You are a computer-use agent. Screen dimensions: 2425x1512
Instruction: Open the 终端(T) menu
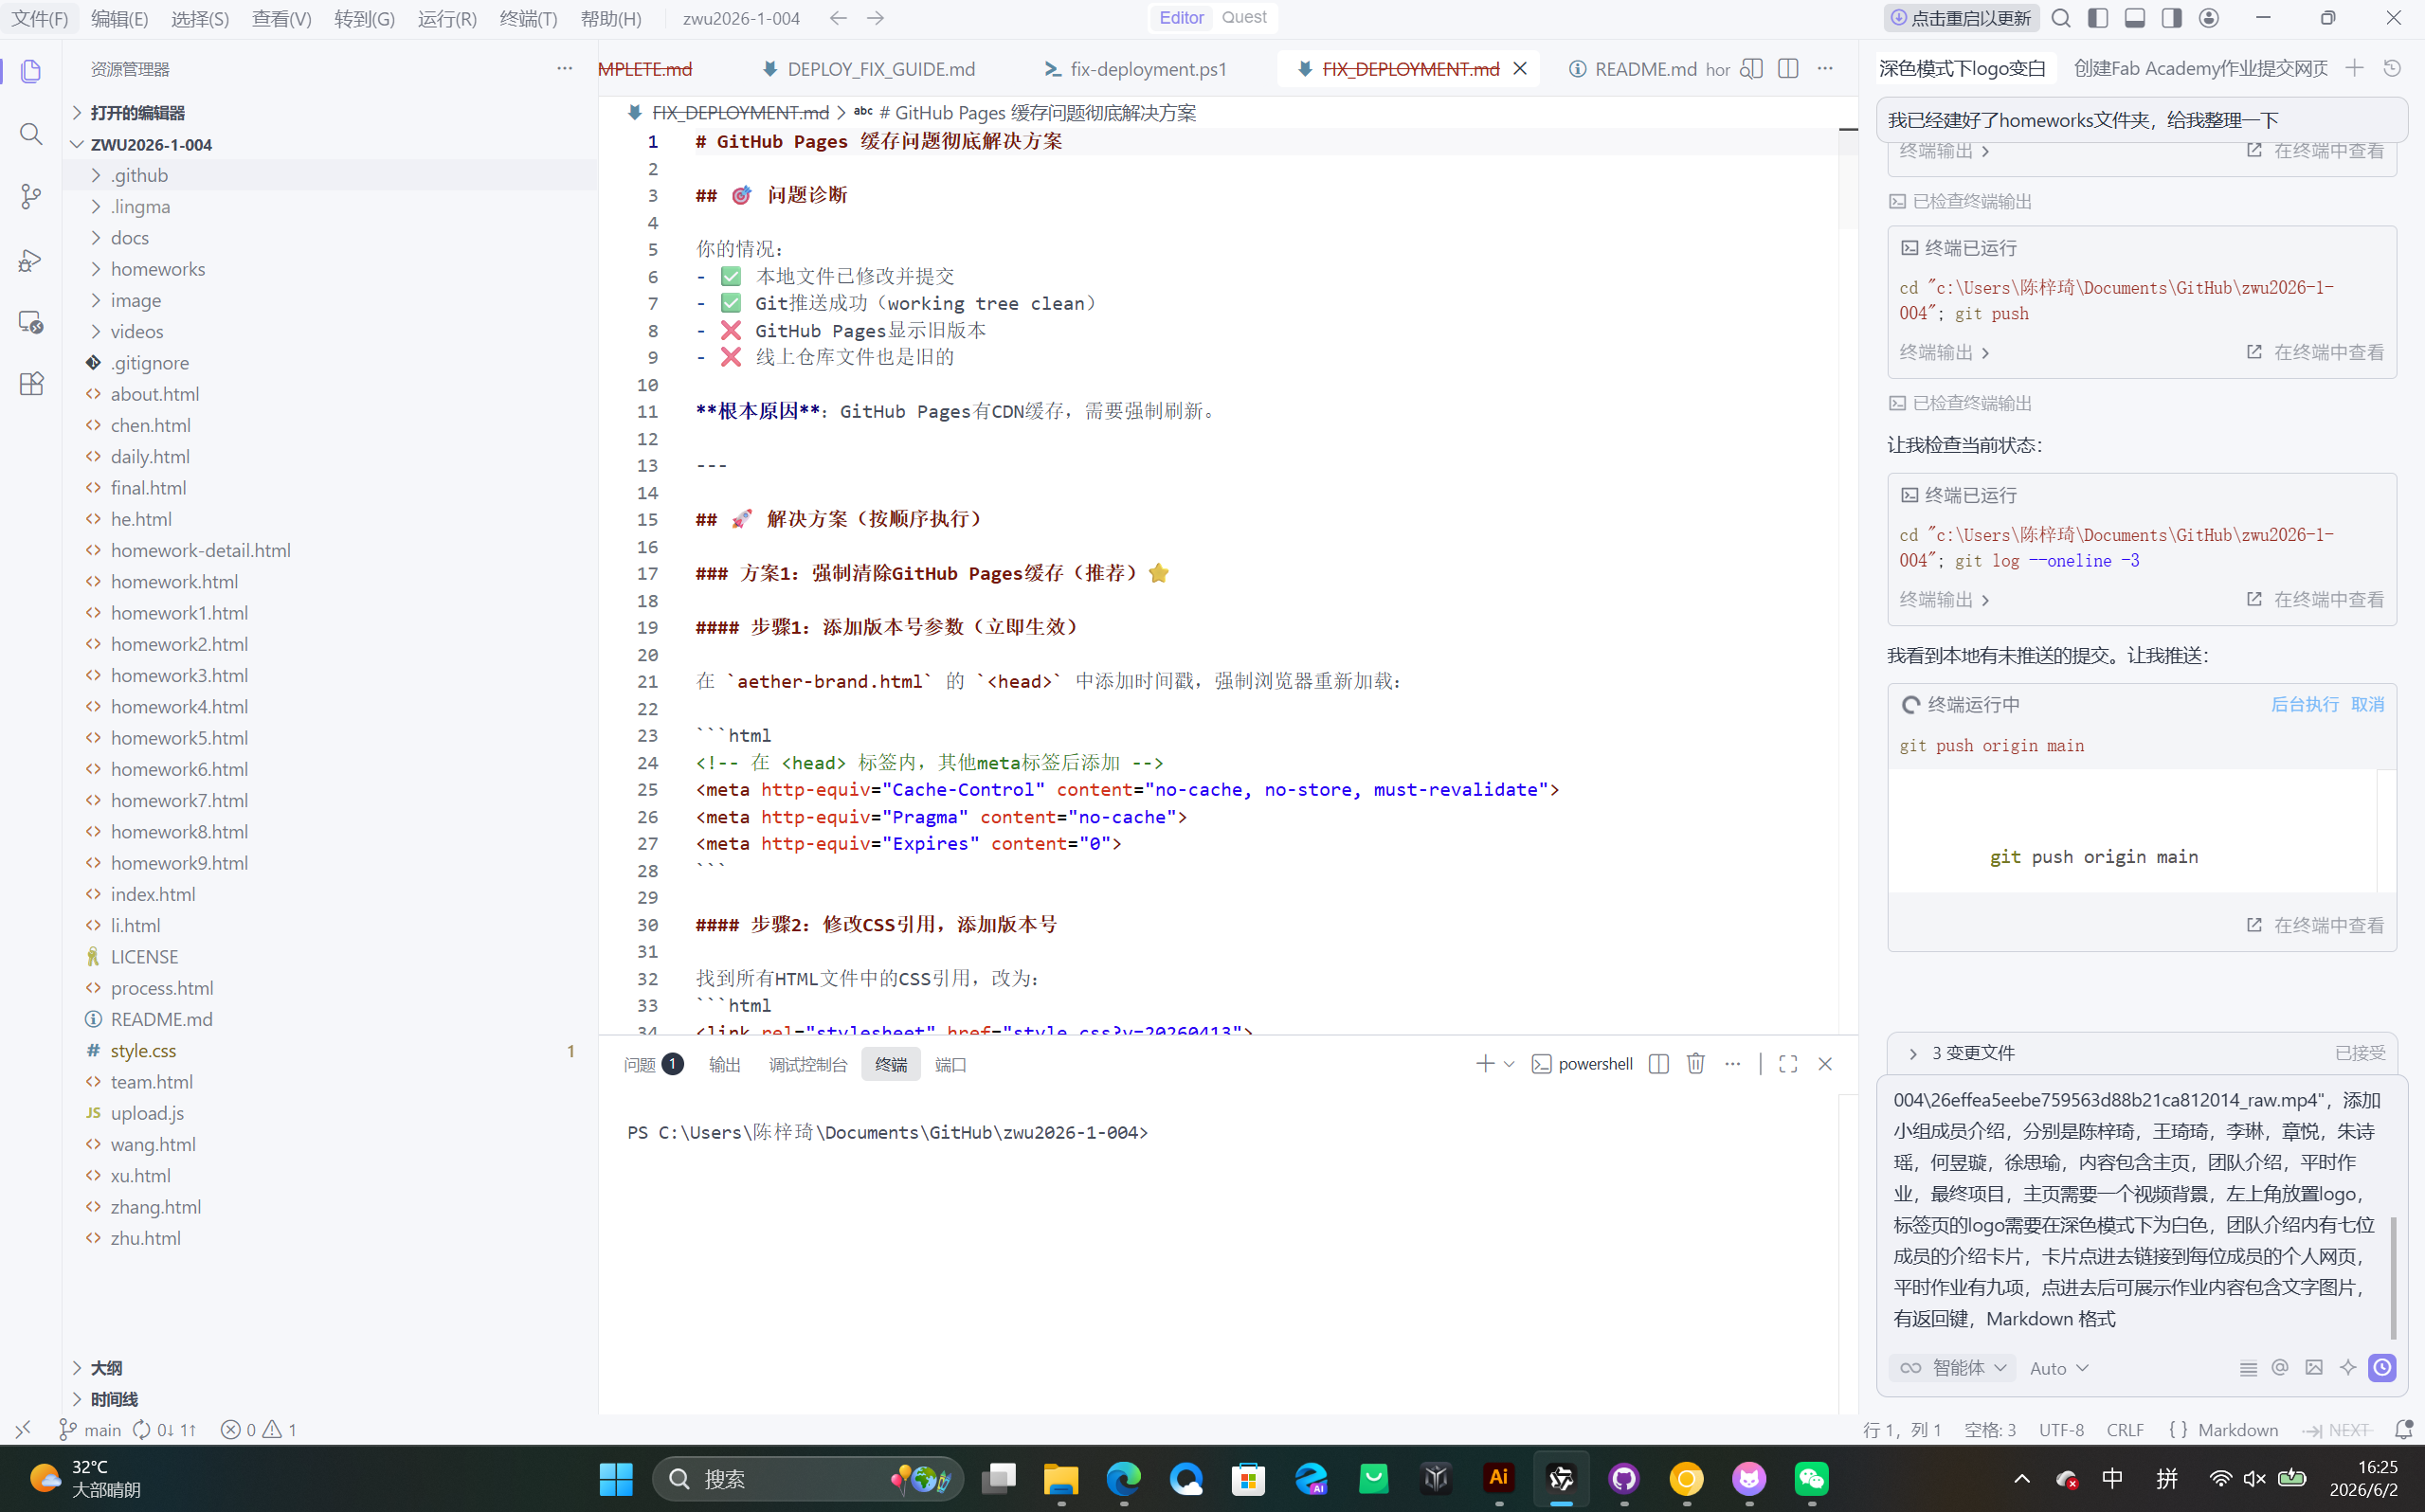coord(528,18)
